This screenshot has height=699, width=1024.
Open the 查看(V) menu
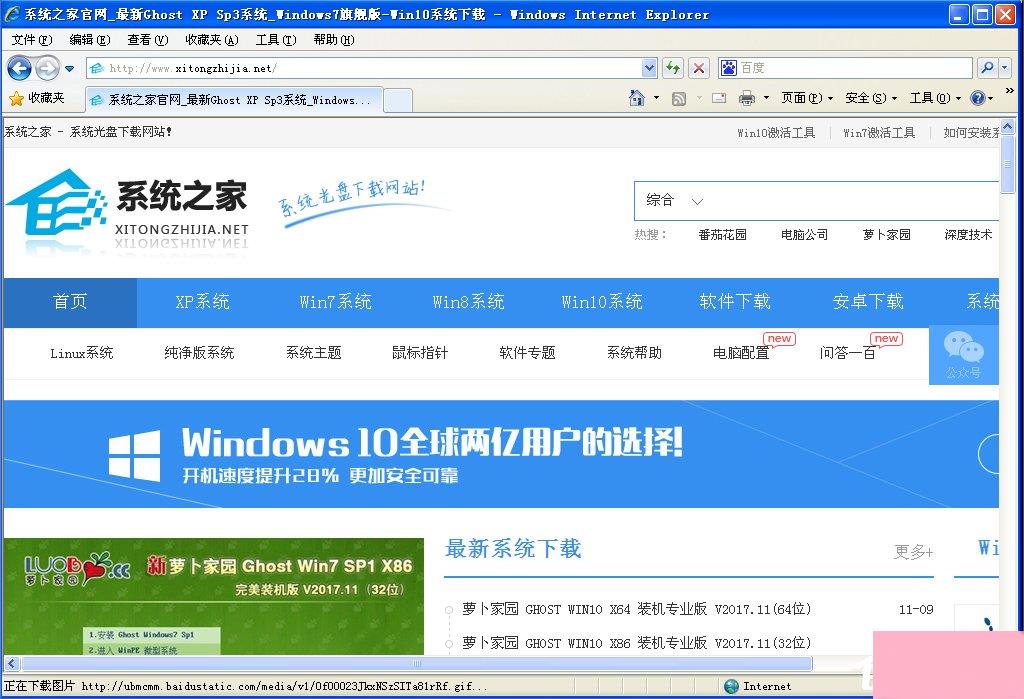point(148,40)
